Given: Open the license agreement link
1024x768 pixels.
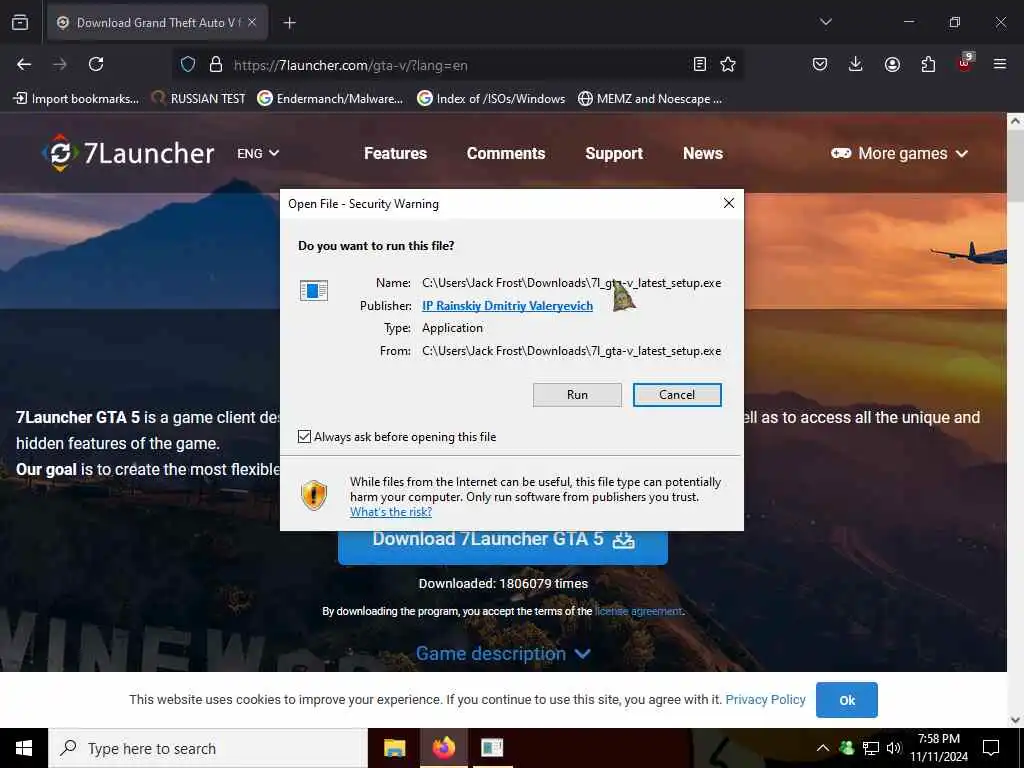Looking at the screenshot, I should (x=638, y=611).
